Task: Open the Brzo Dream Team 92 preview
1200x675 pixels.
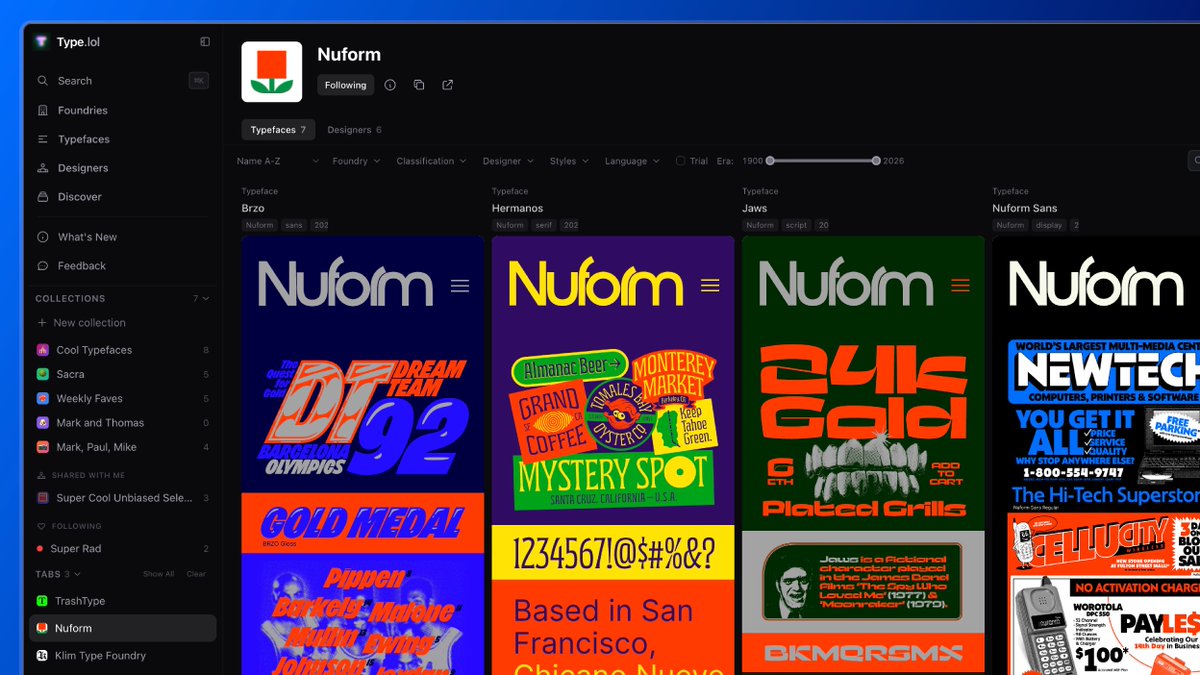Action: point(362,415)
